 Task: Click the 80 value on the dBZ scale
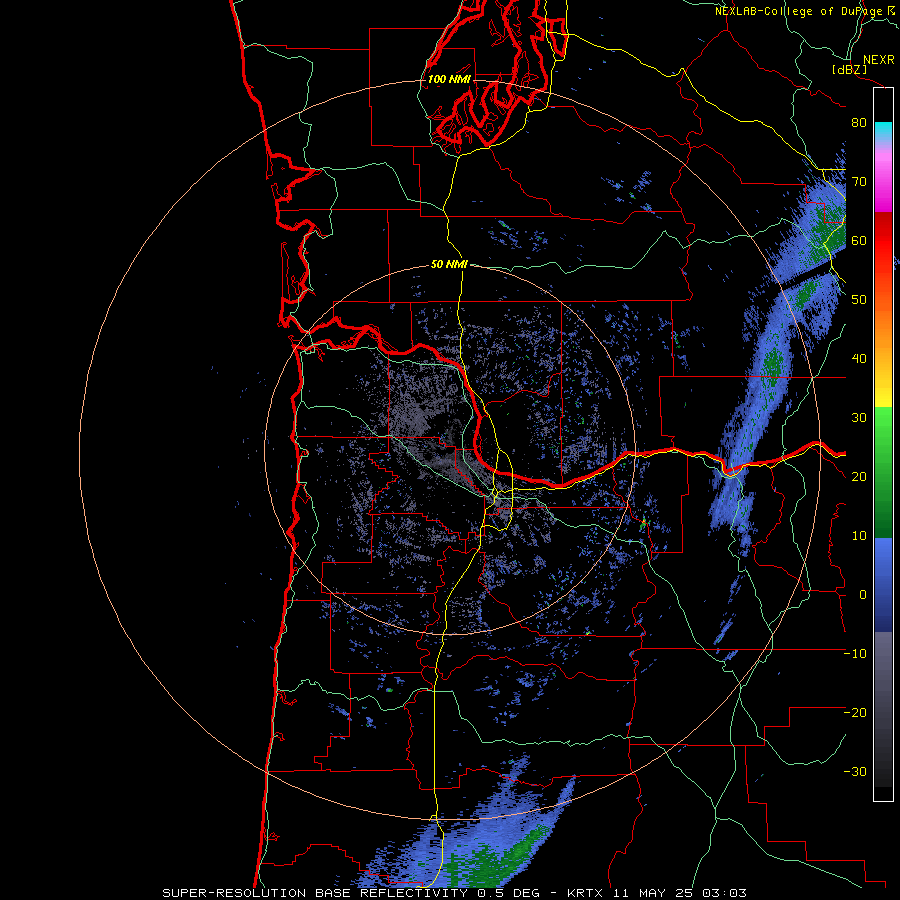tap(859, 123)
